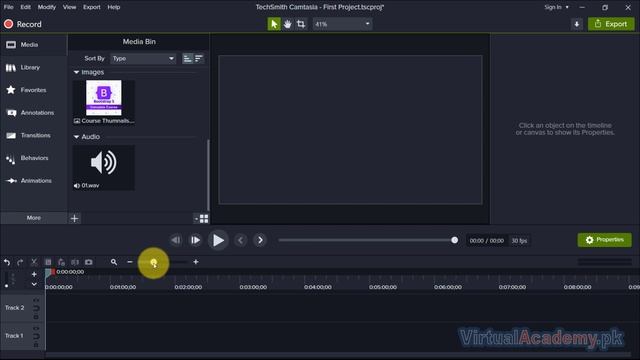Image resolution: width=640 pixels, height=360 pixels.
Task: Select the Crop tool
Action: (x=301, y=24)
